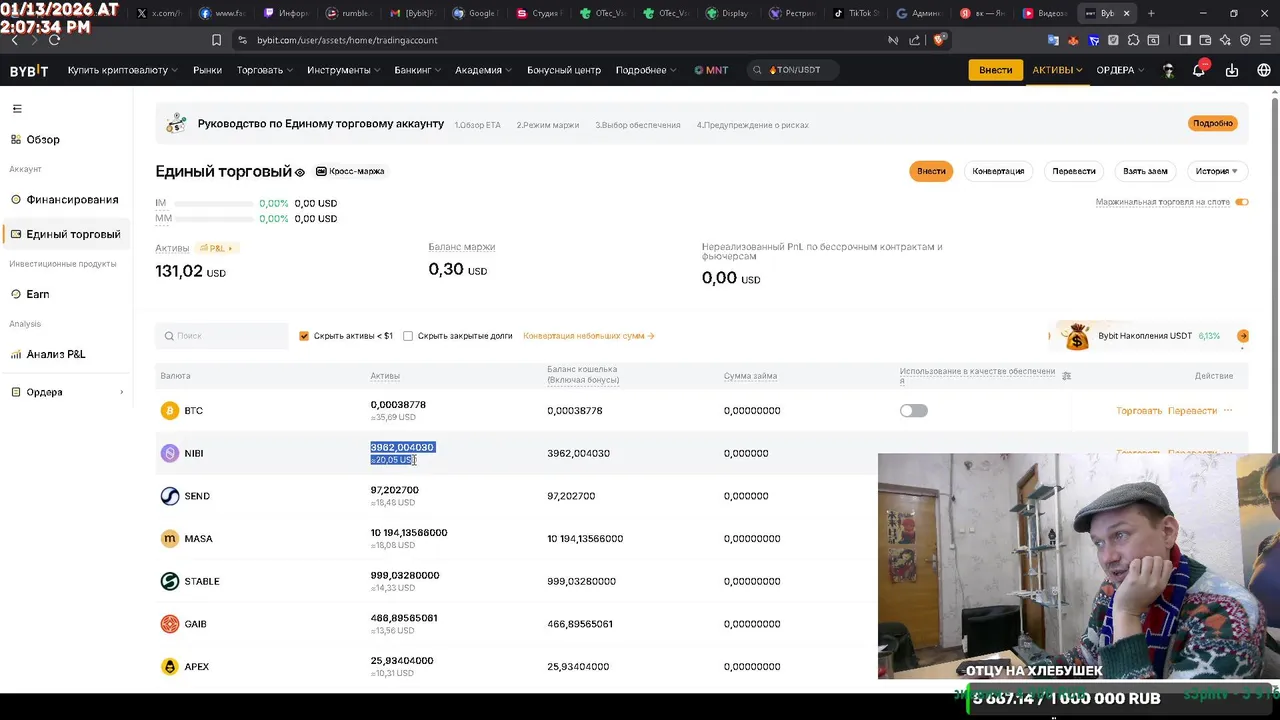
Task: Click 'Подробно' guide button
Action: click(1213, 123)
